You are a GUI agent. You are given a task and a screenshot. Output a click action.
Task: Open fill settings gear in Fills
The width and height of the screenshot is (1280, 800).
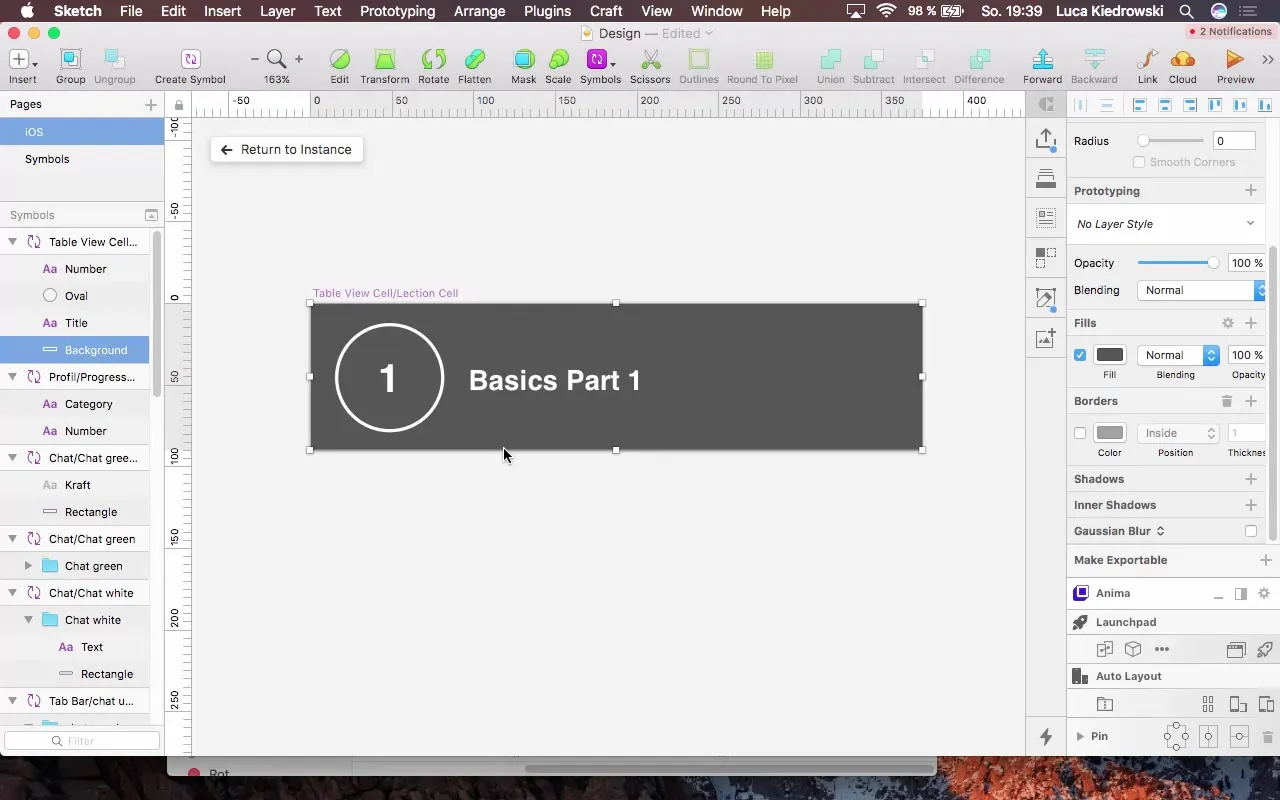tap(1228, 323)
